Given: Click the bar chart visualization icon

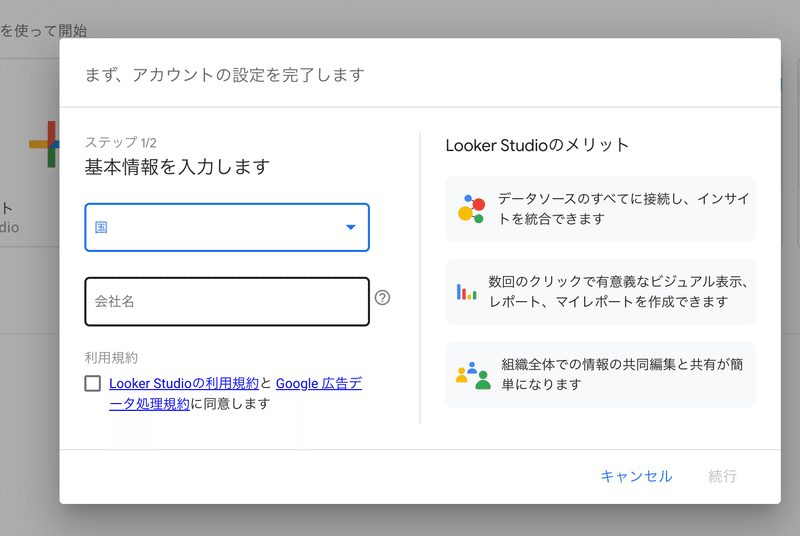Looking at the screenshot, I should point(466,292).
